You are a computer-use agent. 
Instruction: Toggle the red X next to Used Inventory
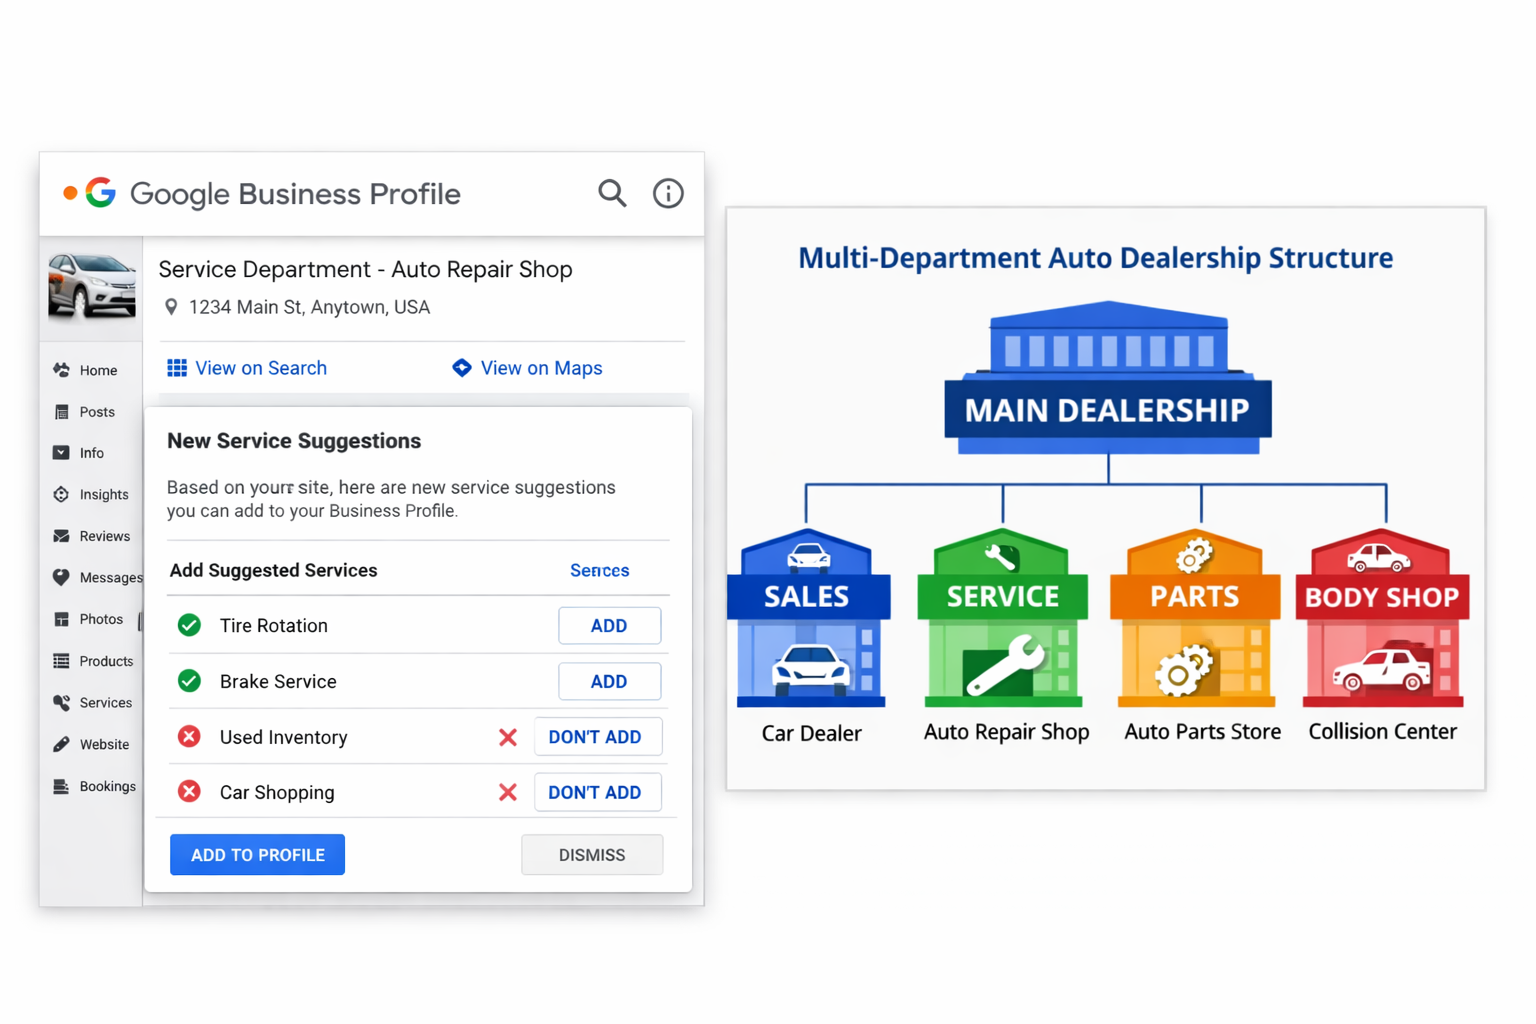[189, 736]
